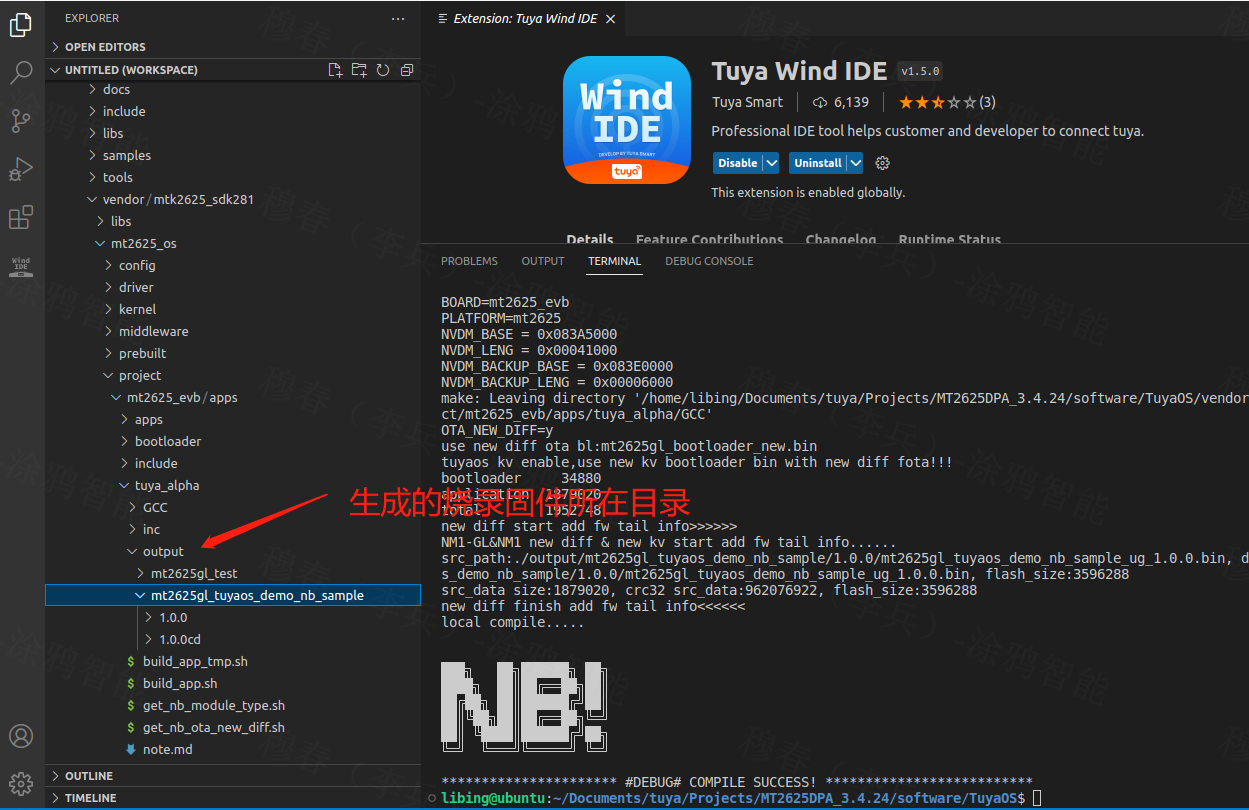The height and width of the screenshot is (810, 1249).
Task: Collapse the mt2625_os folder chevron
Action: click(x=101, y=243)
